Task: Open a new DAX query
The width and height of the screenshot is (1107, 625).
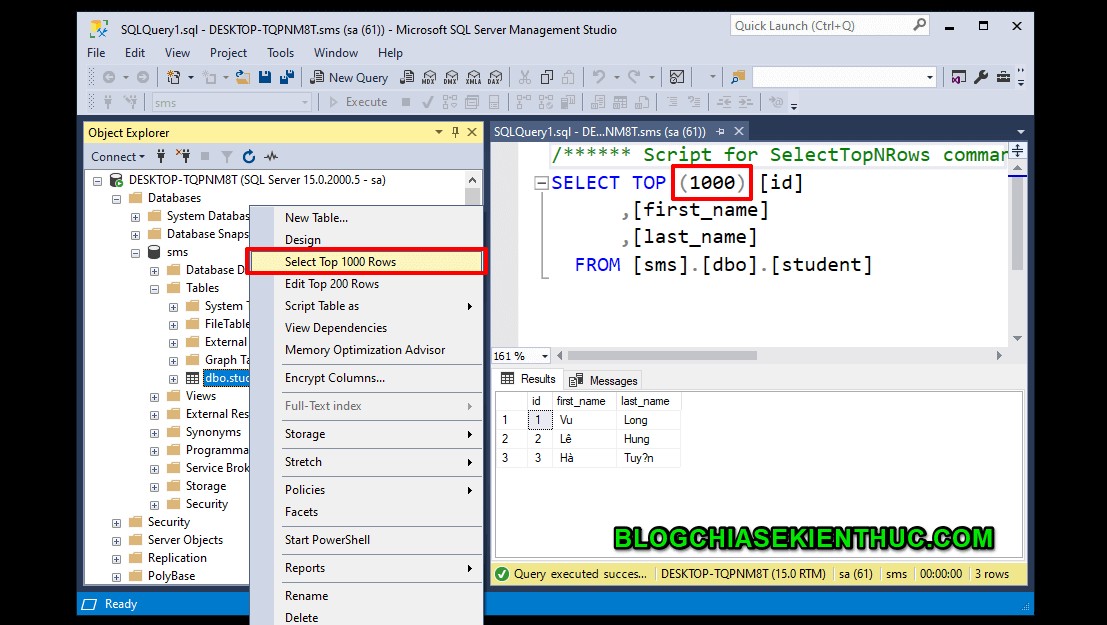Action: click(x=496, y=77)
